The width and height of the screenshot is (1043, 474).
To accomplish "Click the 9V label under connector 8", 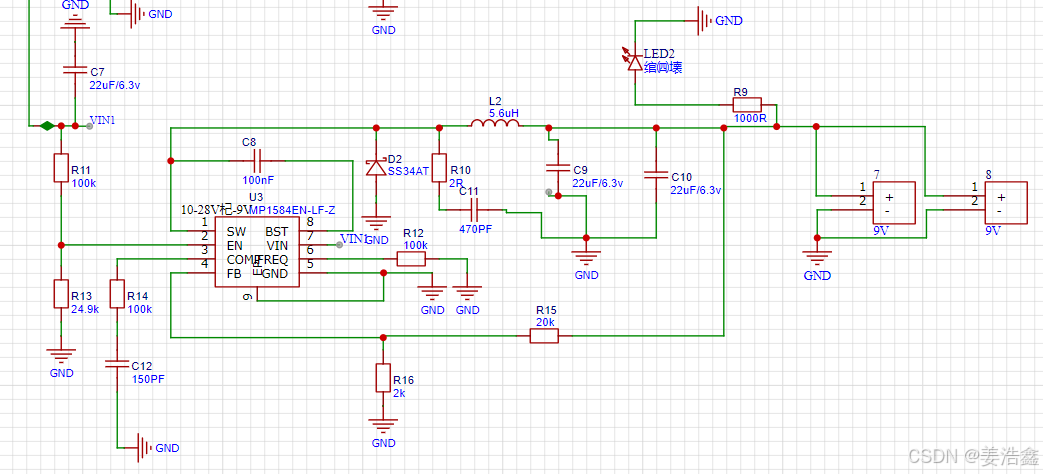I will [x=993, y=232].
